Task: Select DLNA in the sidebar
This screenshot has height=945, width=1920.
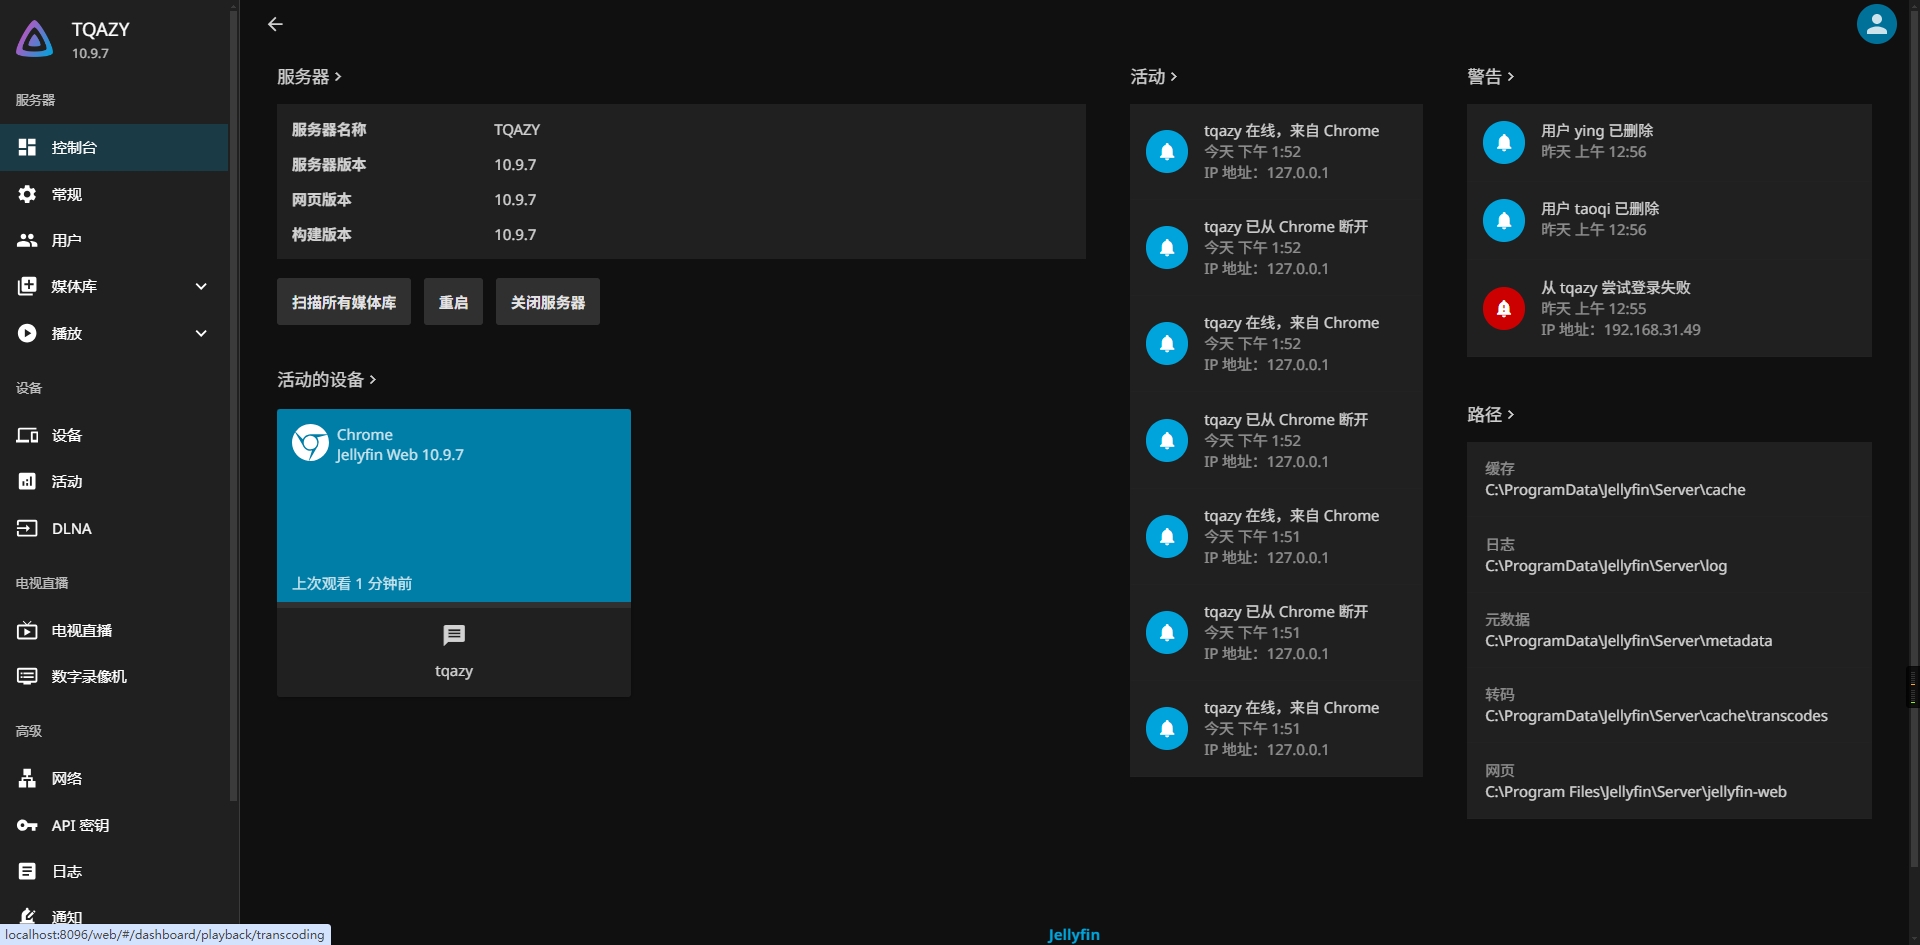Action: 71,528
